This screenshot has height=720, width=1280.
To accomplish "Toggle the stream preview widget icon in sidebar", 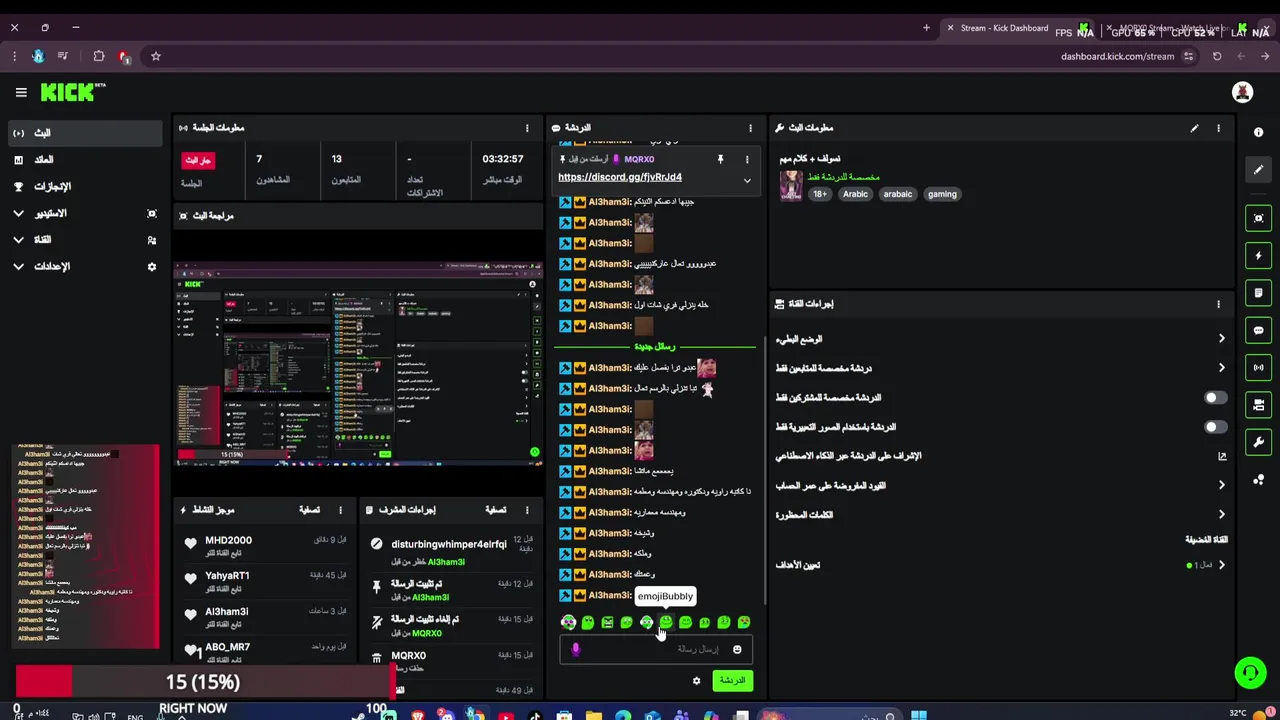I will click(1258, 218).
